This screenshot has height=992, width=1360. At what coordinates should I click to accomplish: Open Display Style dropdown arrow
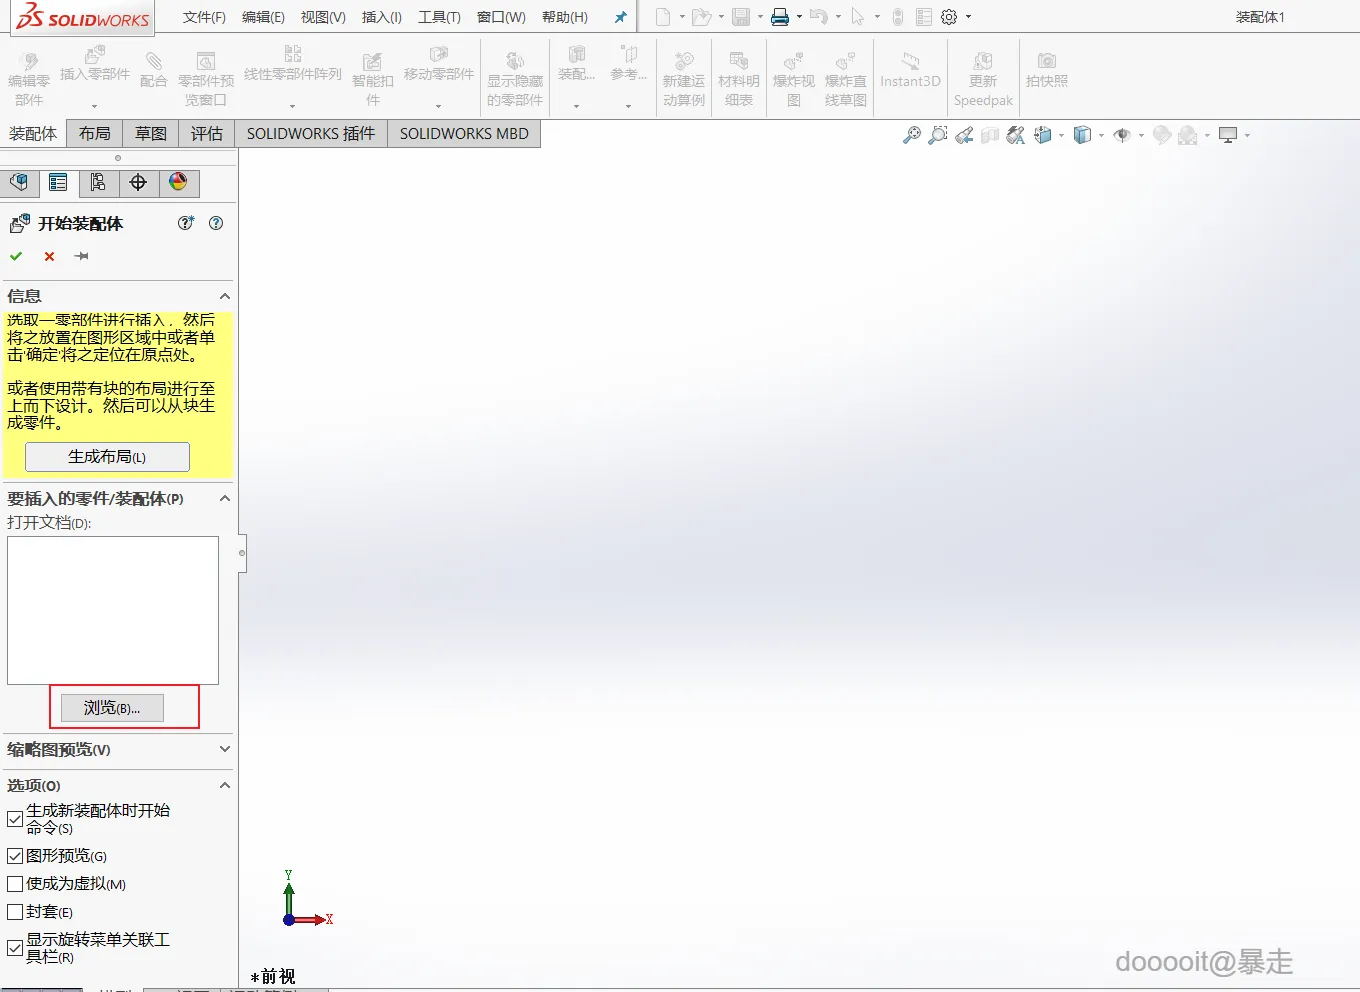click(x=1101, y=135)
